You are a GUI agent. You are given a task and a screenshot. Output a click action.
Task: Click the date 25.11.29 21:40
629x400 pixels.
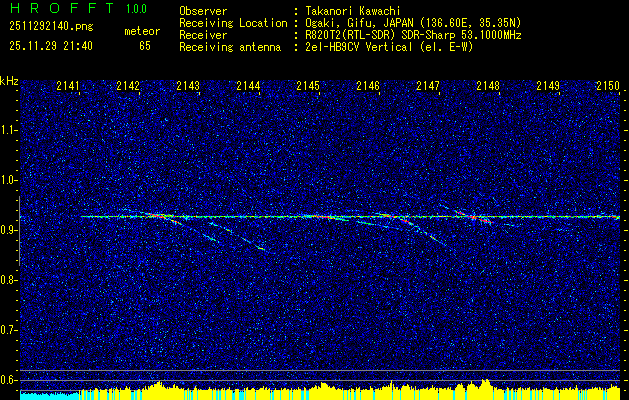tap(51, 46)
